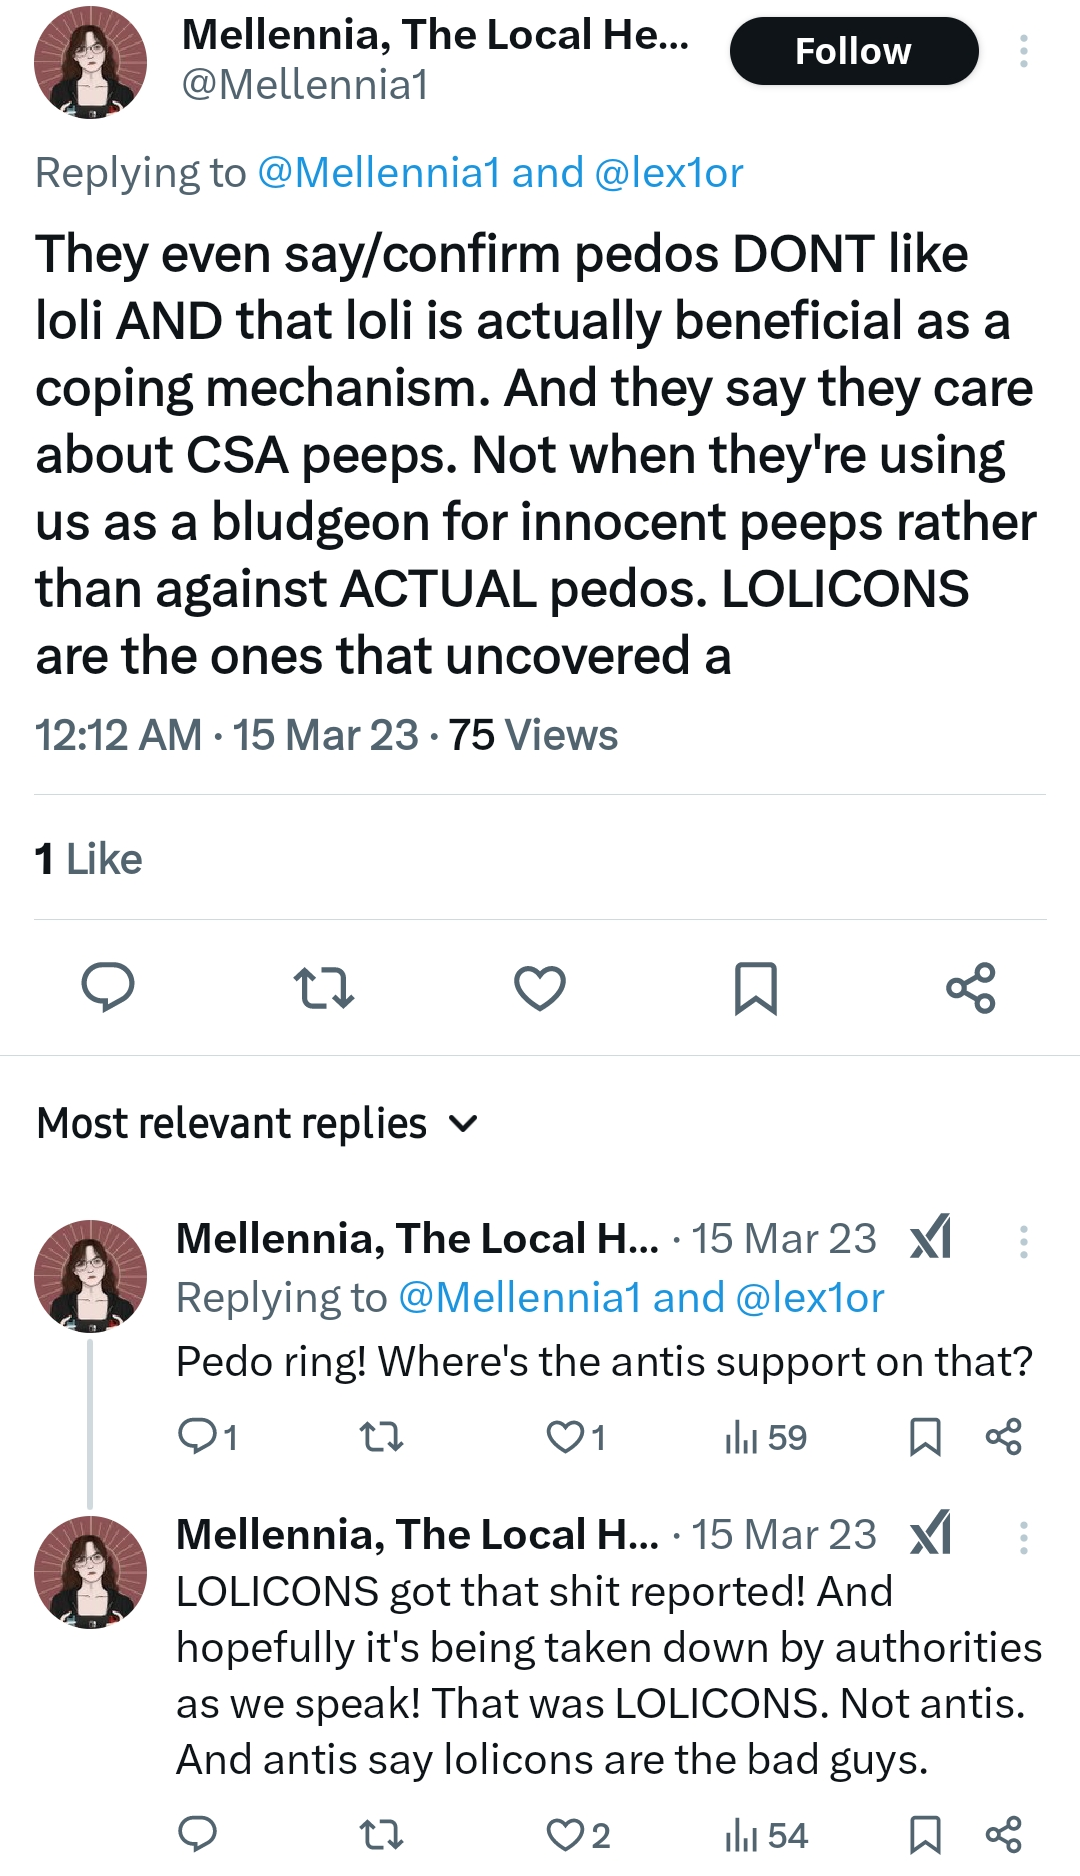Open the 75 Views count details

(x=533, y=735)
